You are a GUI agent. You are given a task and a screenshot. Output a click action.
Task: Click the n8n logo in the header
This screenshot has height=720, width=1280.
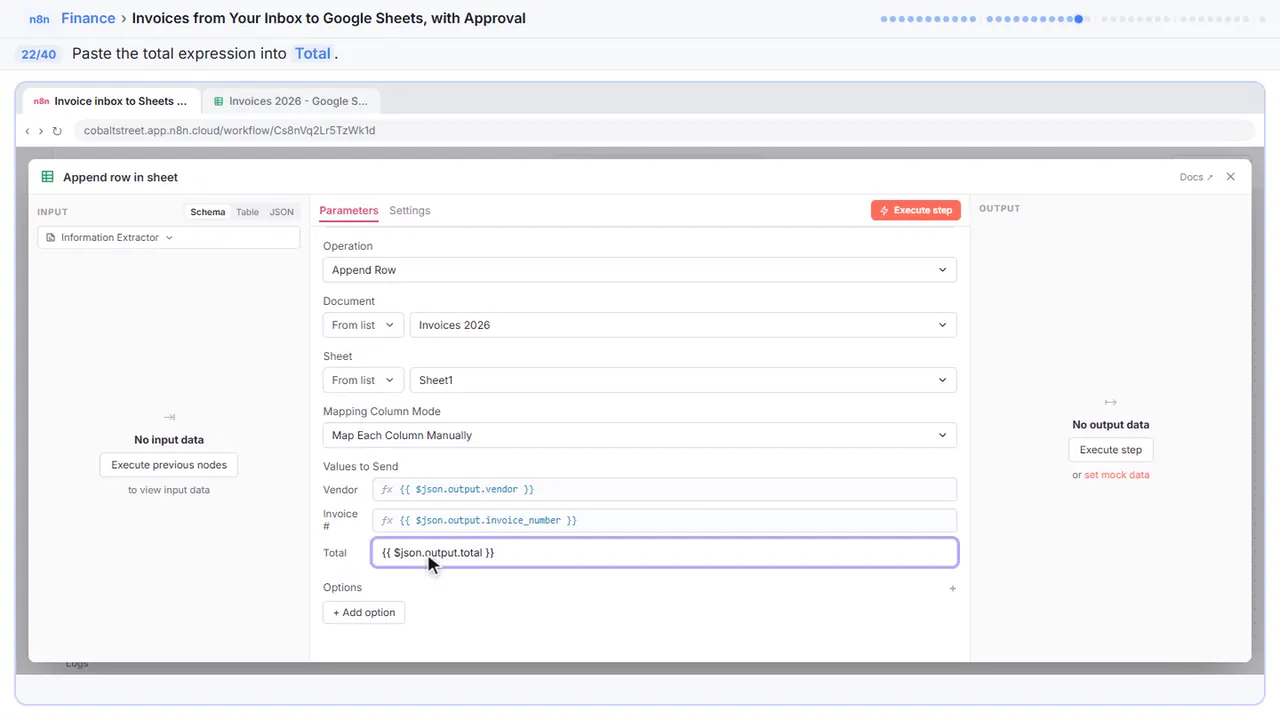39,19
